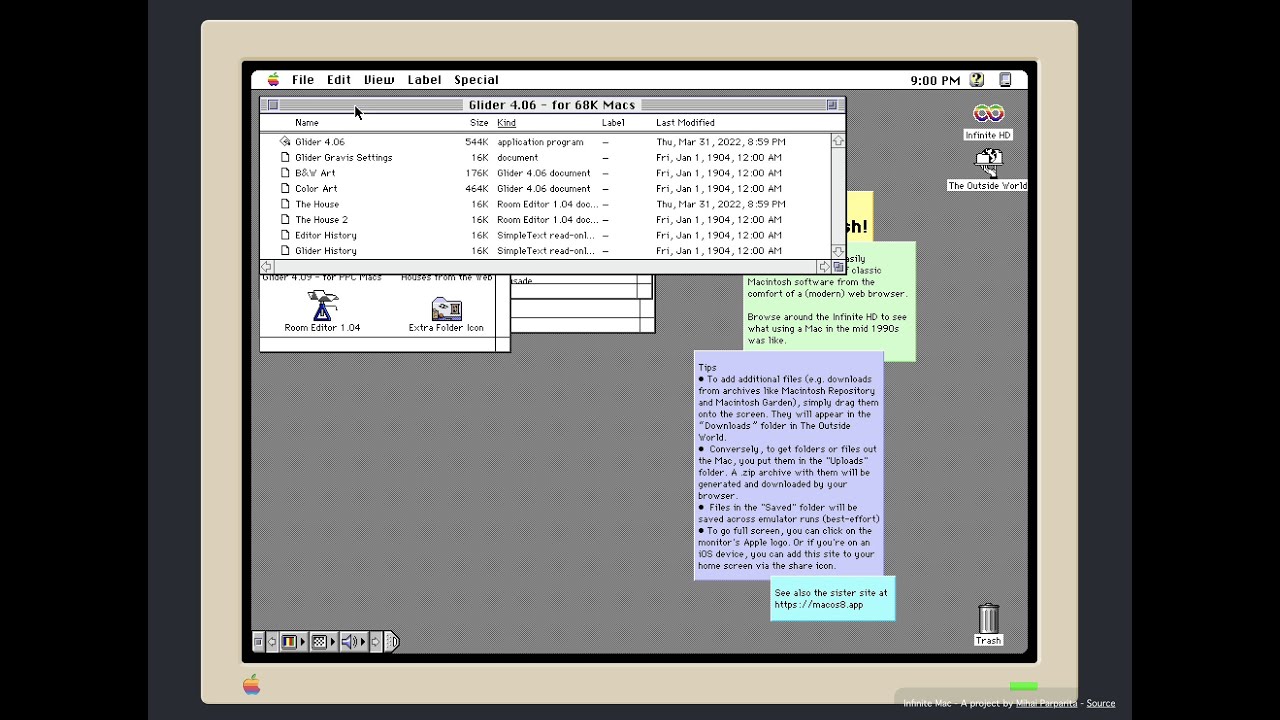Click the Control Strip scroll left arrow
The image size is (1280, 720).
(x=272, y=642)
